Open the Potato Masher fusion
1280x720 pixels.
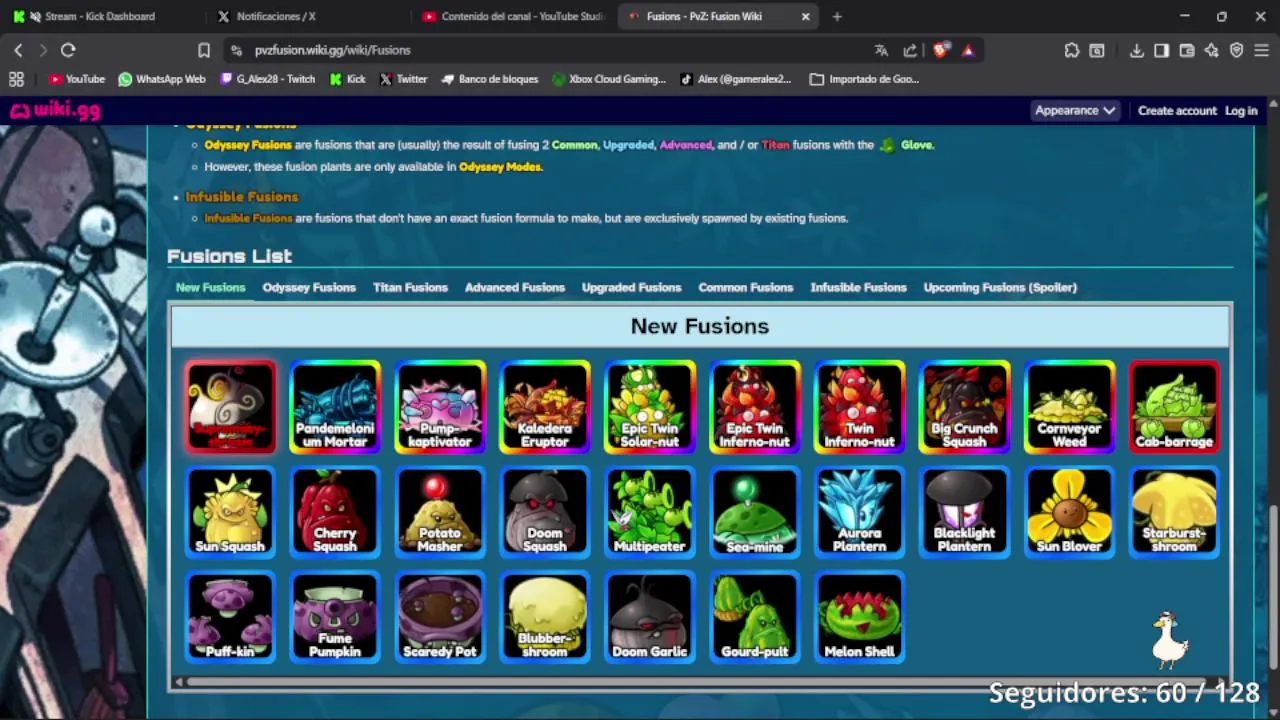point(440,512)
